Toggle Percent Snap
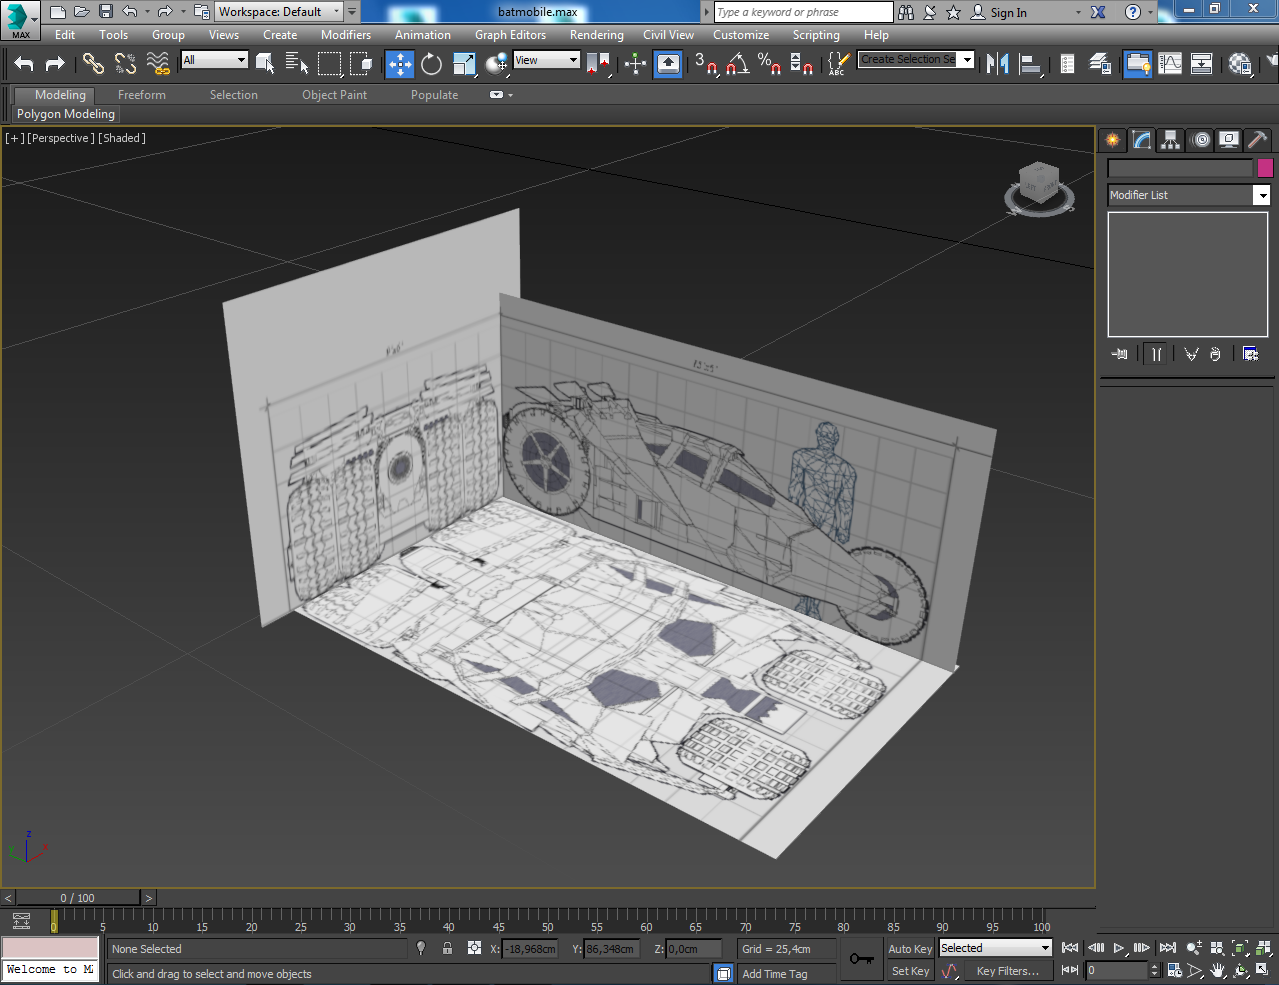 tap(769, 64)
